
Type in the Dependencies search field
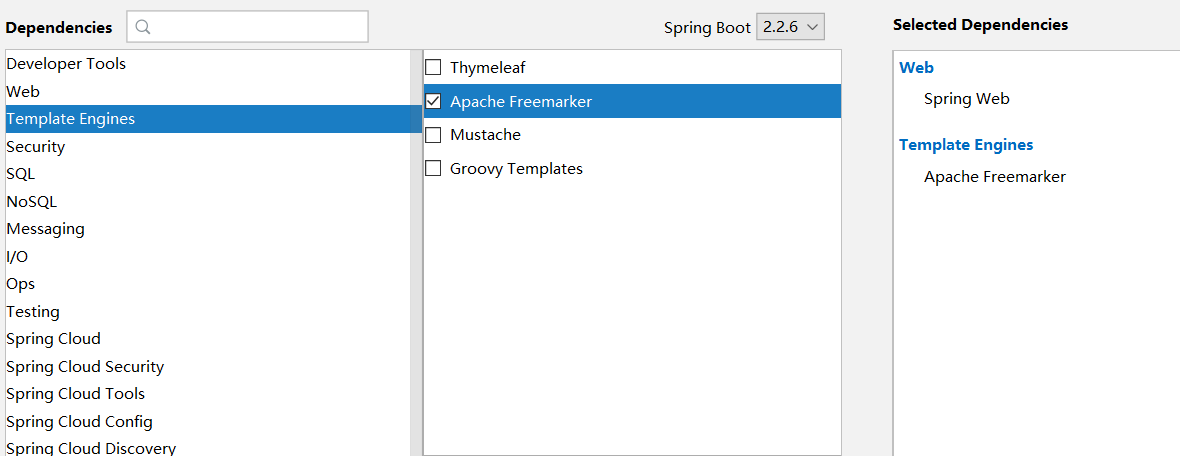(x=258, y=27)
